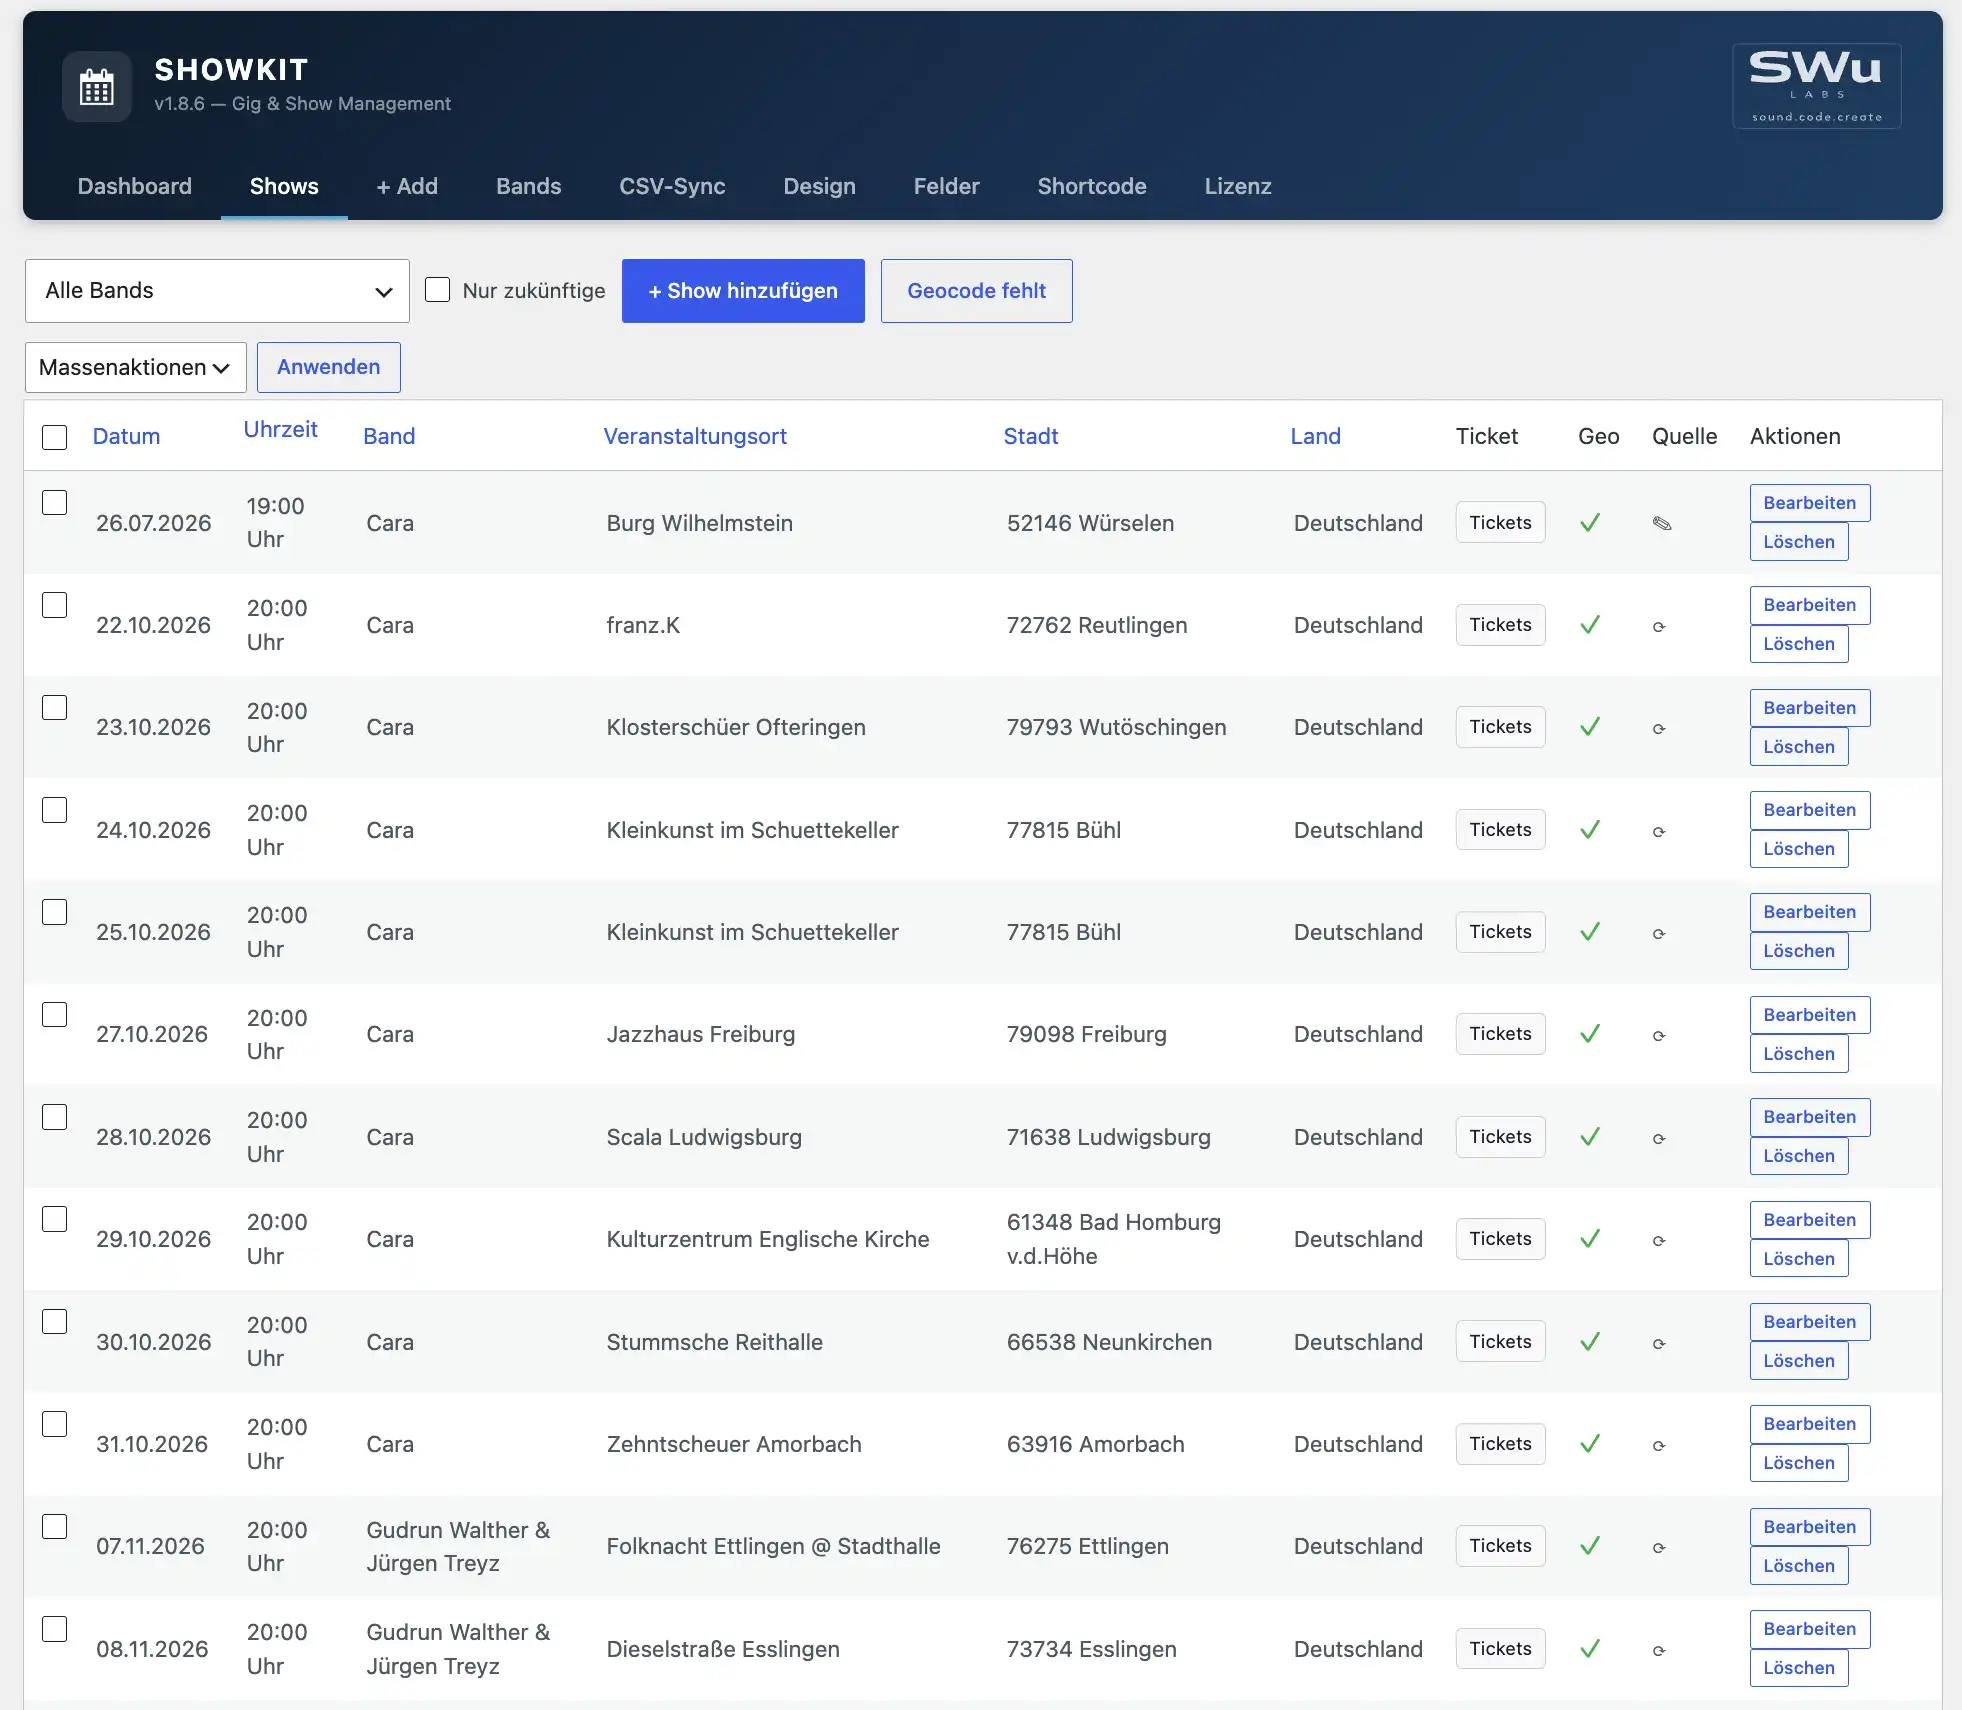
Task: Click the + Show hinzufügen button
Action: (743, 291)
